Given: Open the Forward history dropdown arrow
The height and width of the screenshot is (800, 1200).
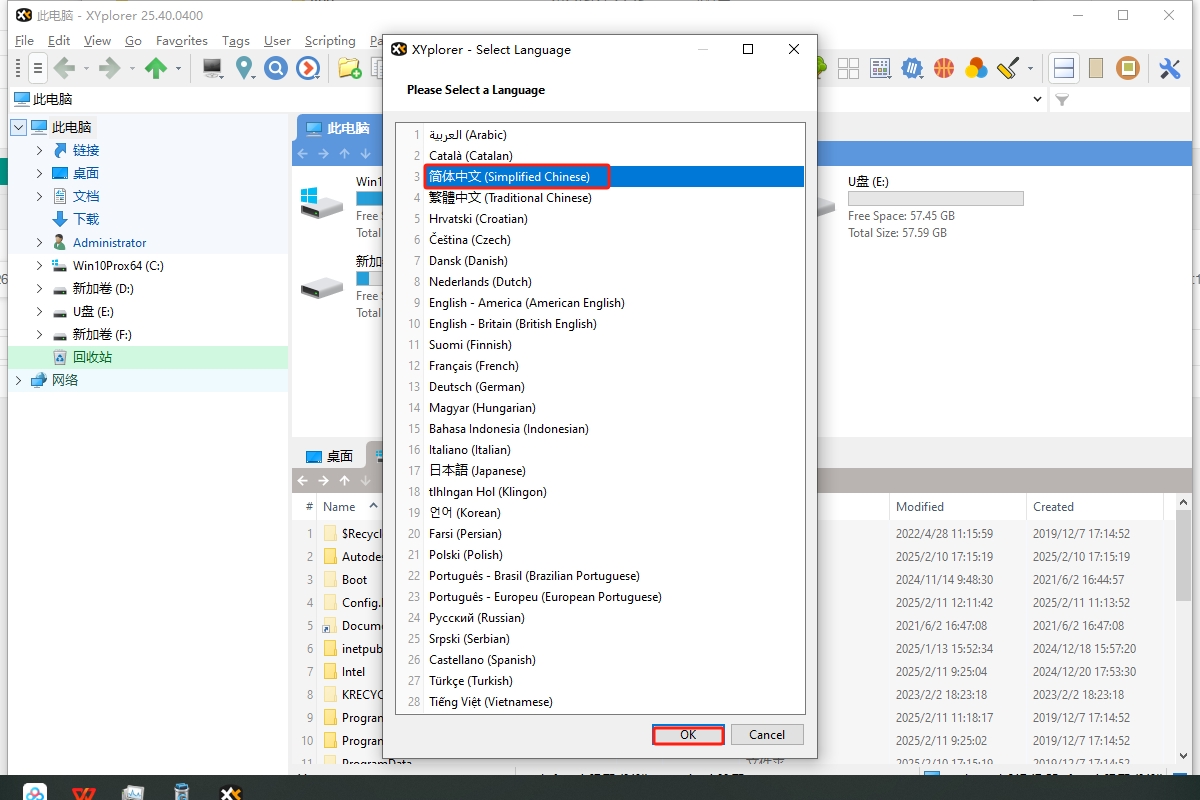Looking at the screenshot, I should [x=132, y=68].
